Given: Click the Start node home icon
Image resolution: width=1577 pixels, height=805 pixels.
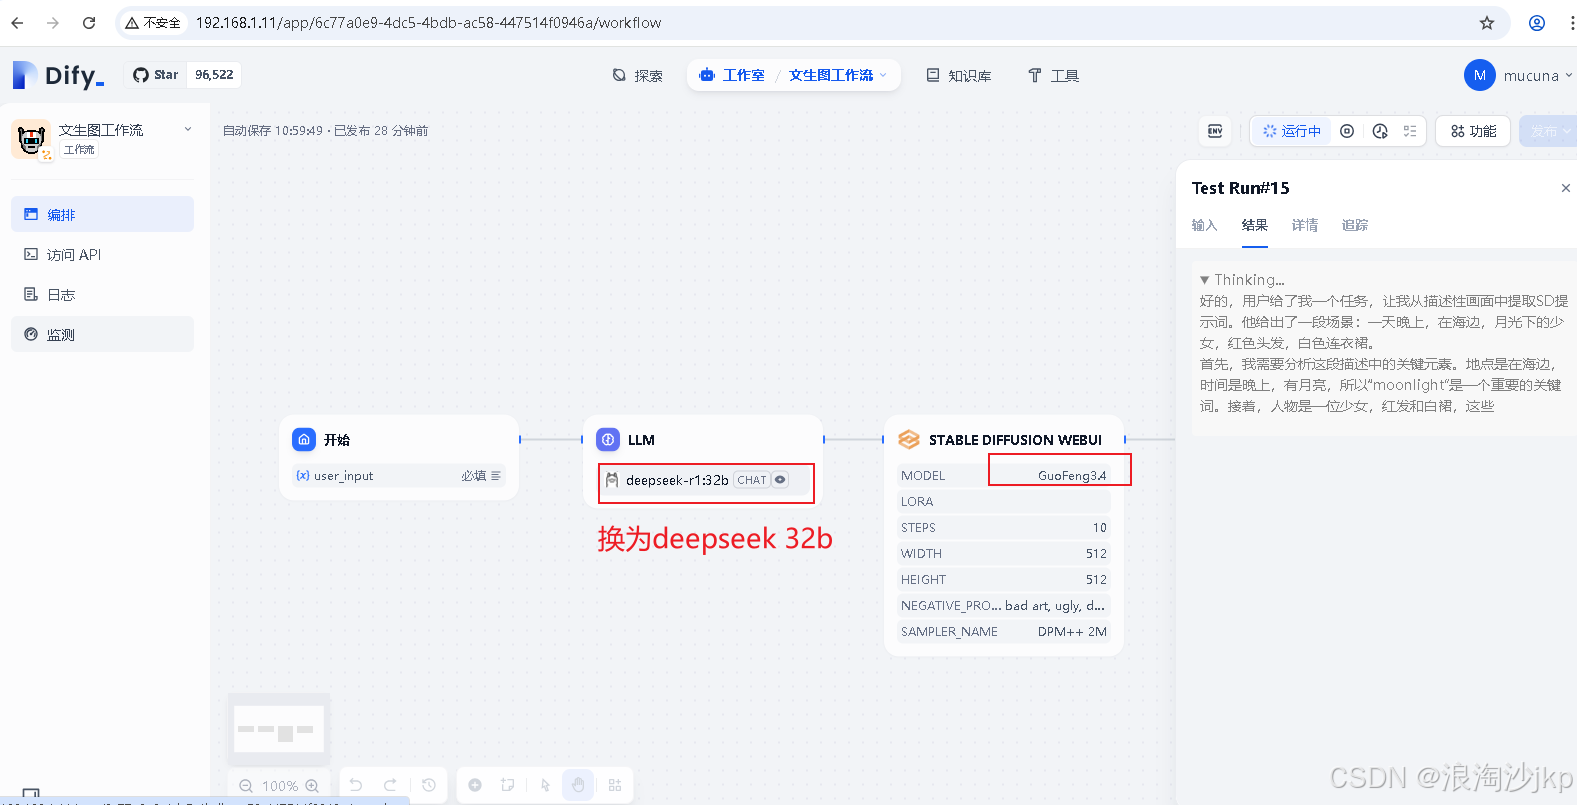Looking at the screenshot, I should (304, 439).
